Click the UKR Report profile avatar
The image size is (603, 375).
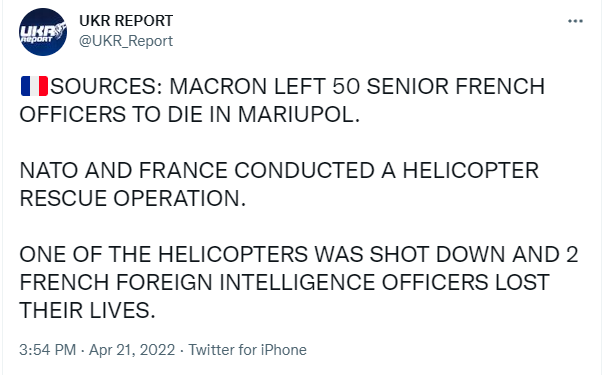coord(43,32)
